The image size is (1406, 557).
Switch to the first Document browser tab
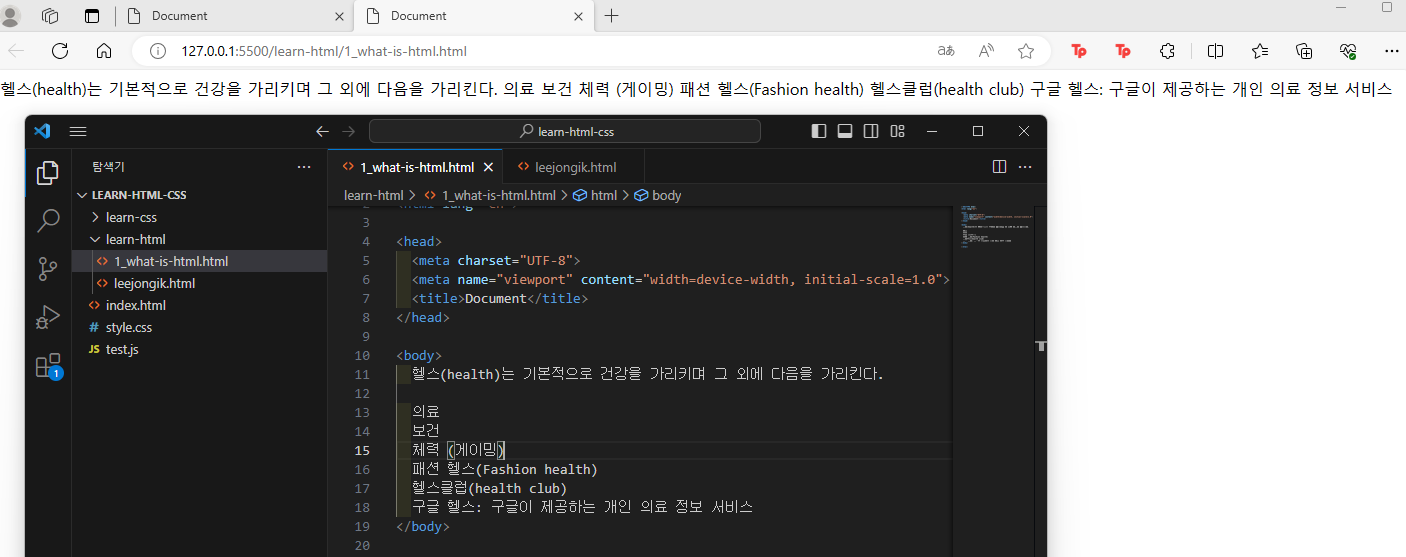[x=233, y=16]
